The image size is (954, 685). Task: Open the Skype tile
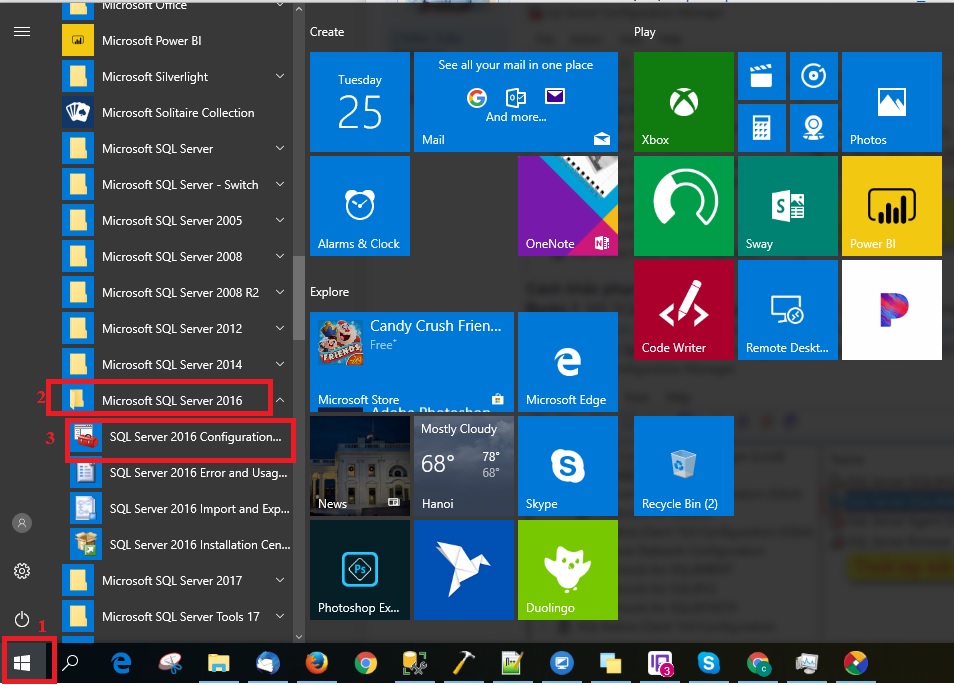(x=568, y=466)
